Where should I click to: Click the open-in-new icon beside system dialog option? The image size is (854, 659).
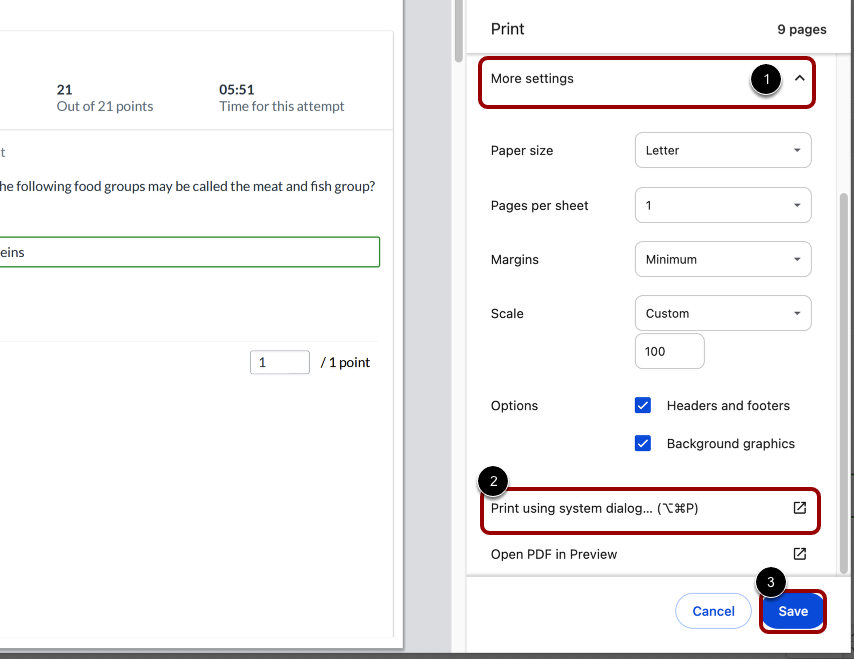pos(799,508)
